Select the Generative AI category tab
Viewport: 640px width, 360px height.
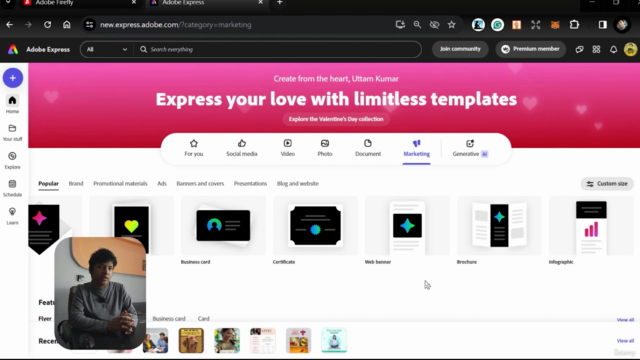[x=470, y=148]
